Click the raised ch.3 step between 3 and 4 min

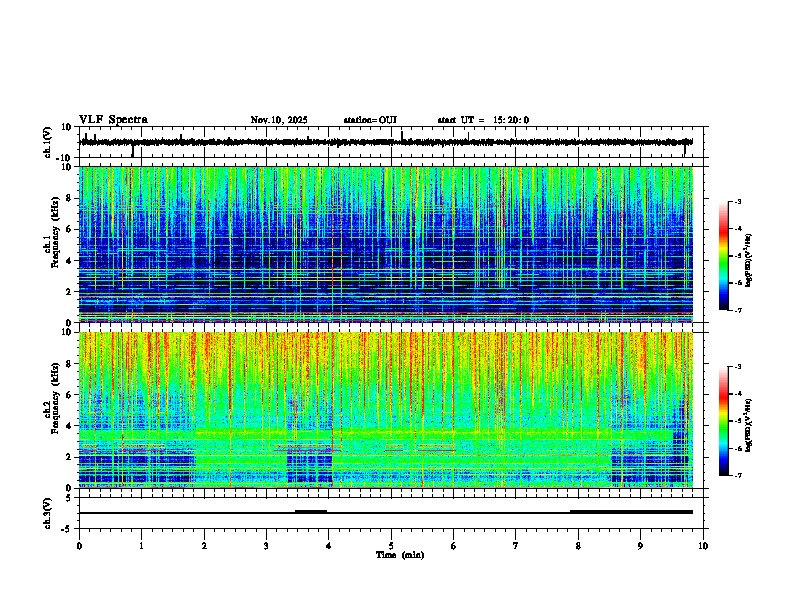coord(311,511)
